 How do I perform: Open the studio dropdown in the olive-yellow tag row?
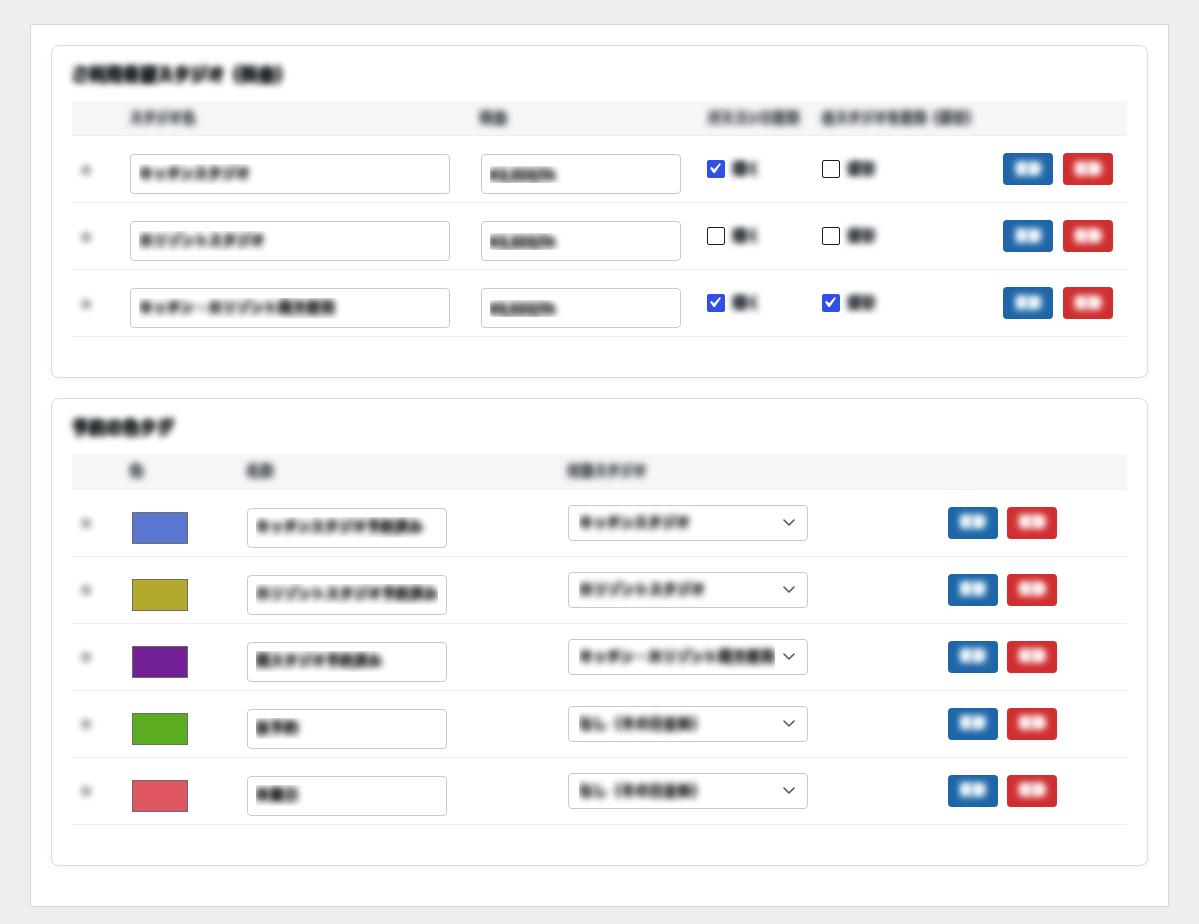tap(687, 590)
